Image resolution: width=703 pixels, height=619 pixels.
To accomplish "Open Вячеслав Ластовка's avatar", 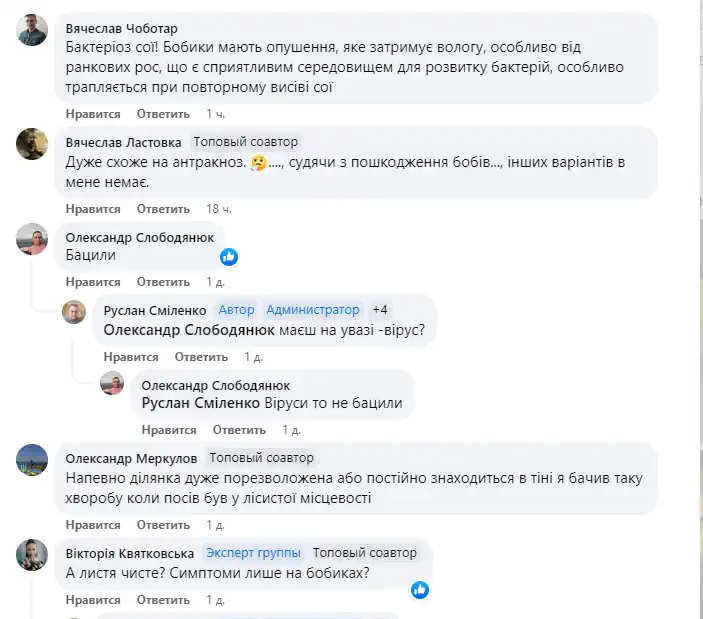I will [32, 144].
